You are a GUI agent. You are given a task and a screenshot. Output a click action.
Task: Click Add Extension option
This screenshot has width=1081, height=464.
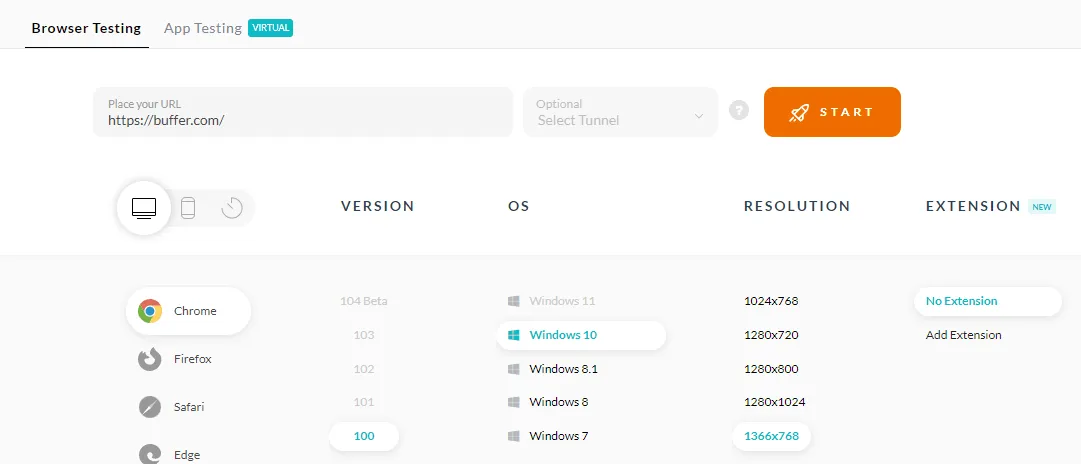point(963,335)
